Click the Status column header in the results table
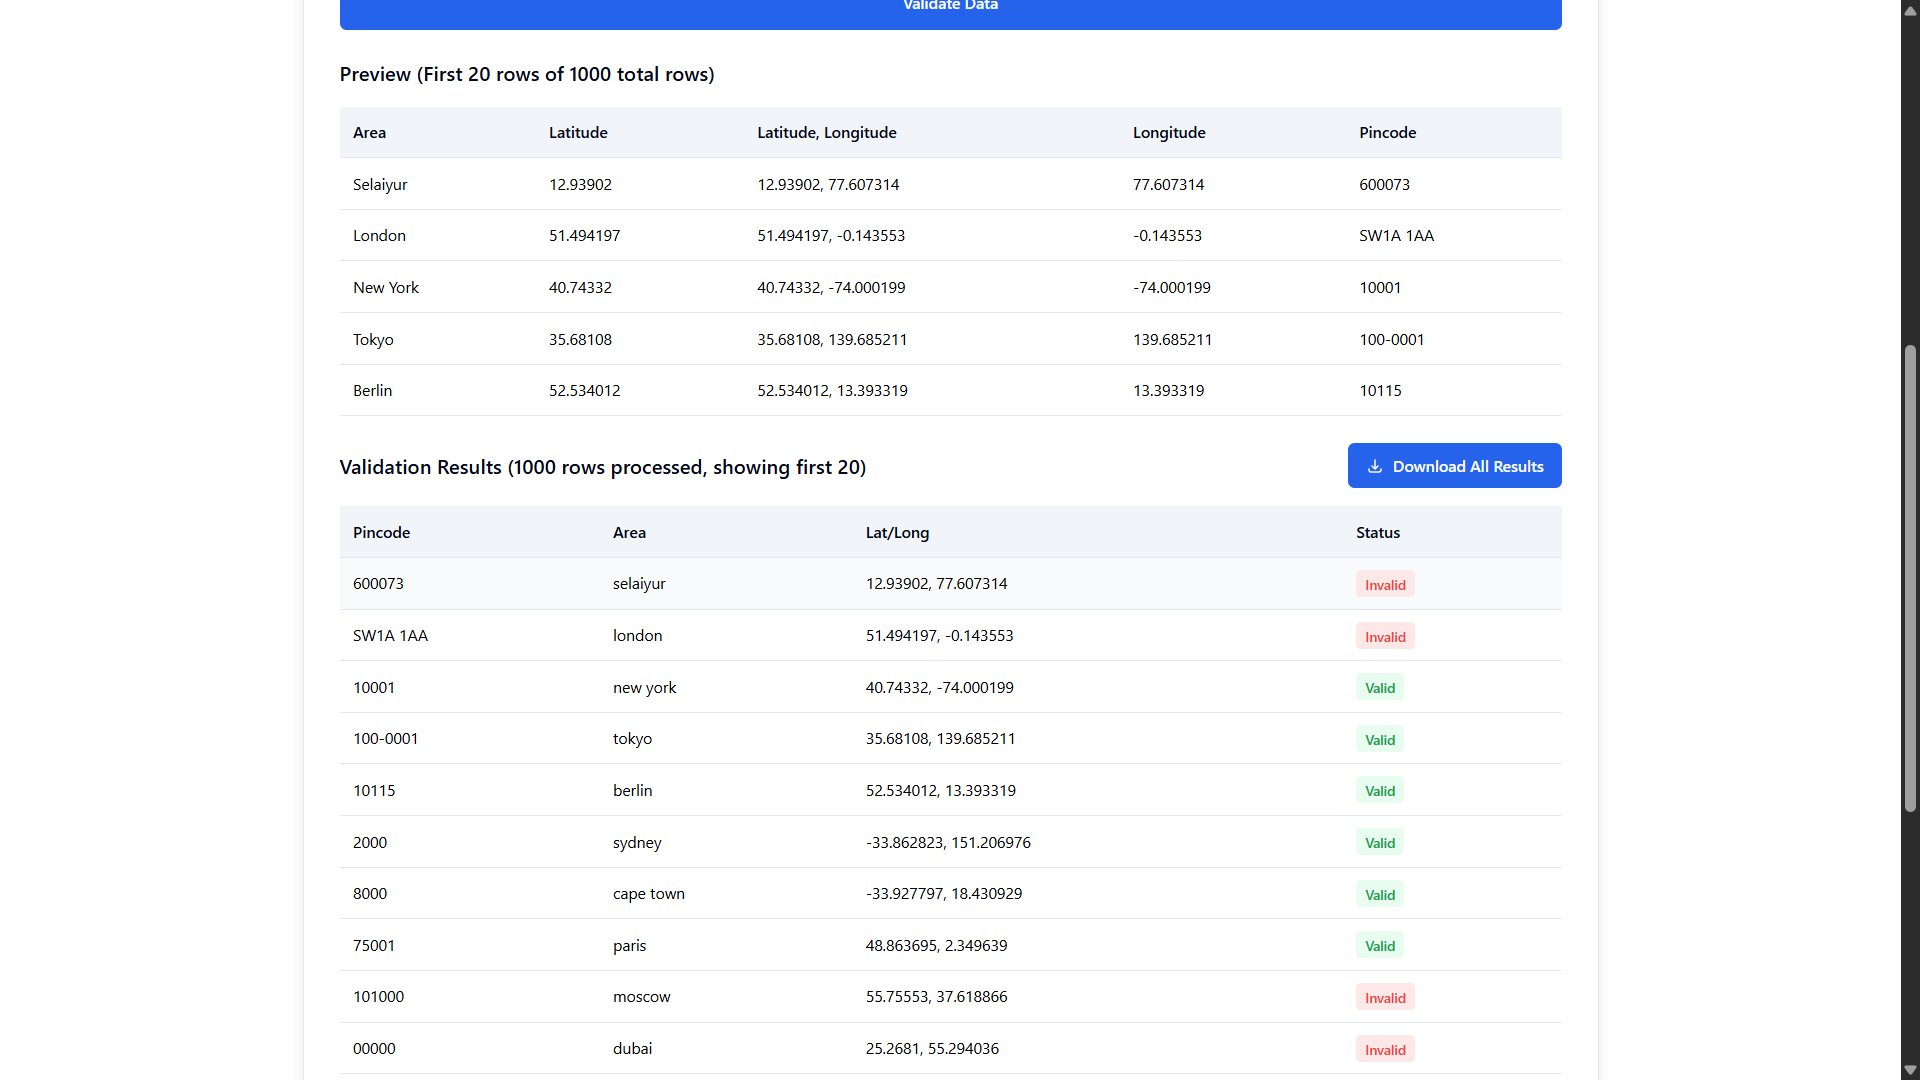Image resolution: width=1920 pixels, height=1080 pixels. [x=1377, y=533]
